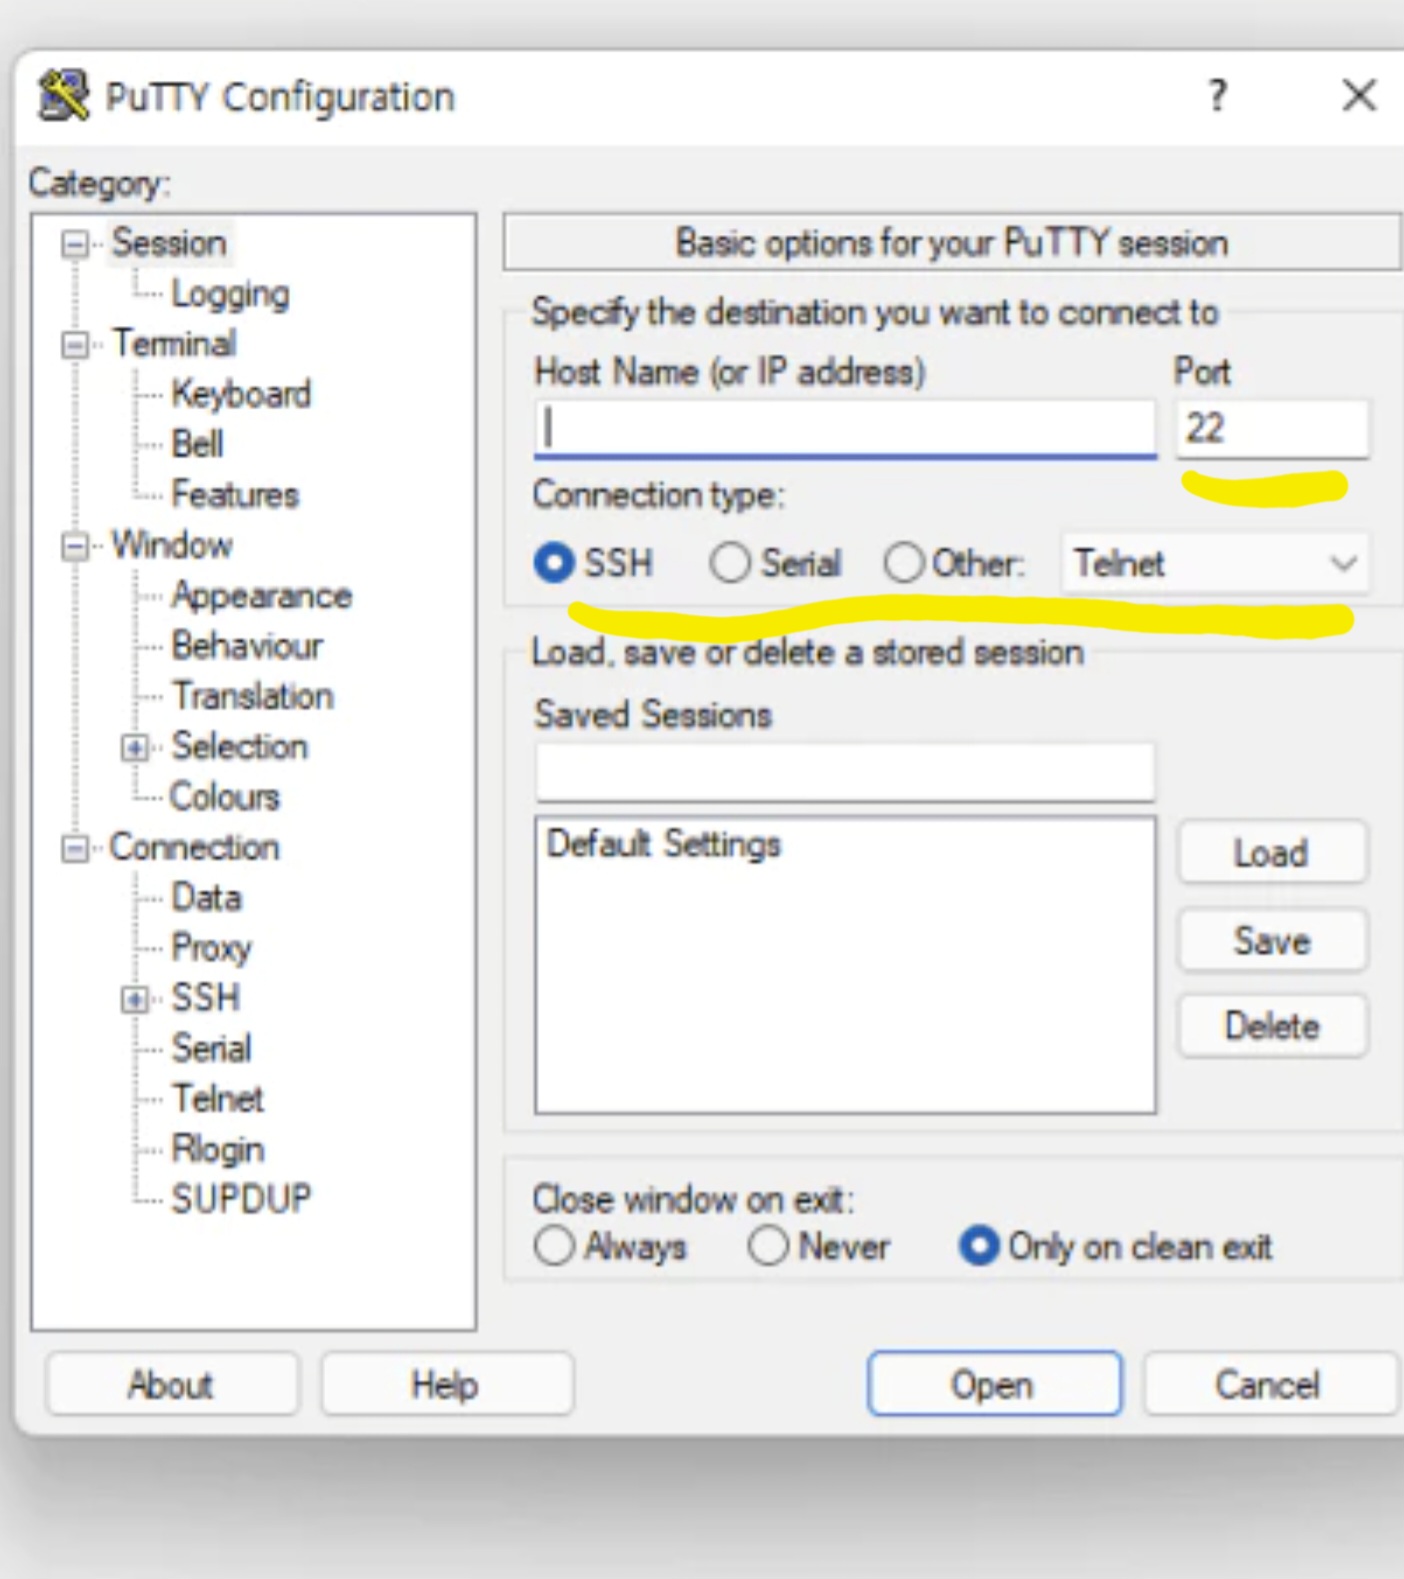Viewport: 1404px width, 1579px height.
Task: Select Session category in tree
Action: [x=169, y=243]
